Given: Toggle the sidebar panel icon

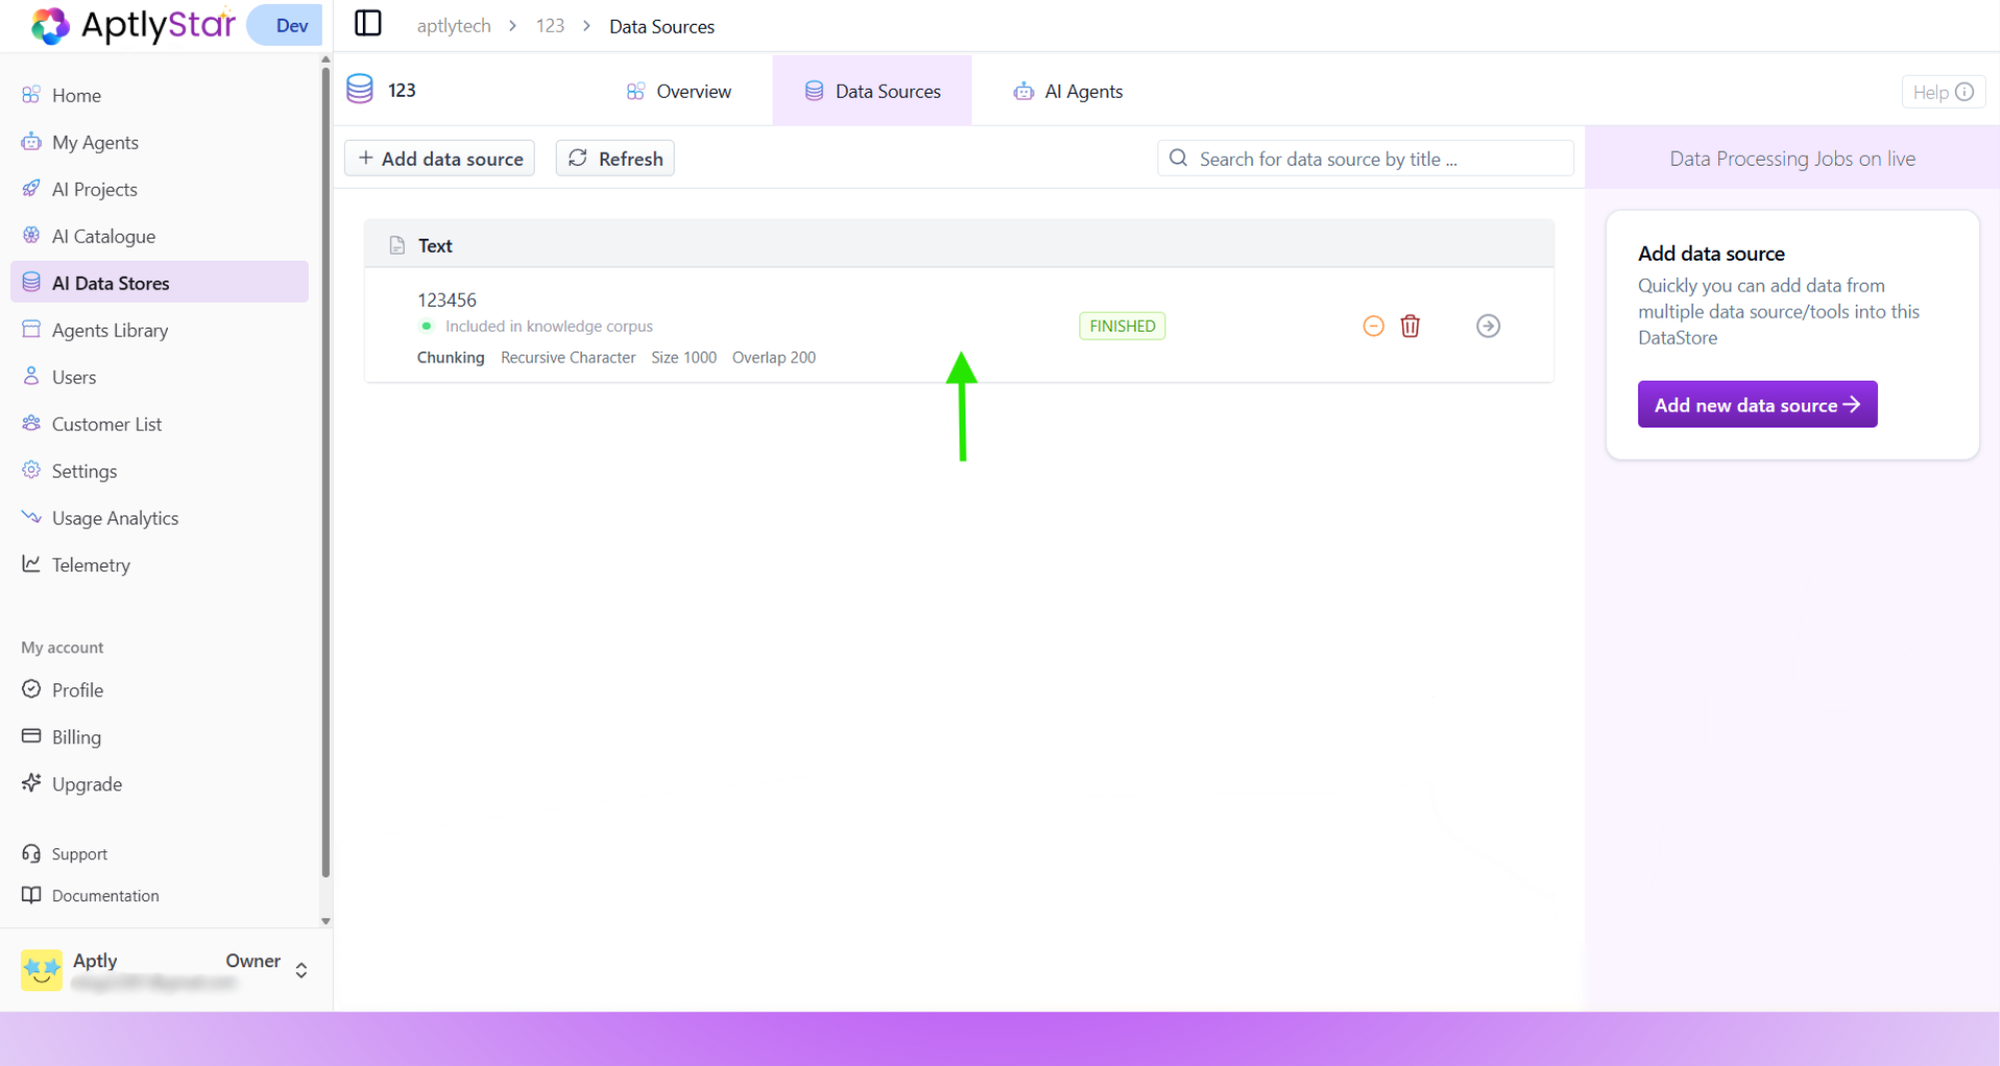Looking at the screenshot, I should (368, 23).
